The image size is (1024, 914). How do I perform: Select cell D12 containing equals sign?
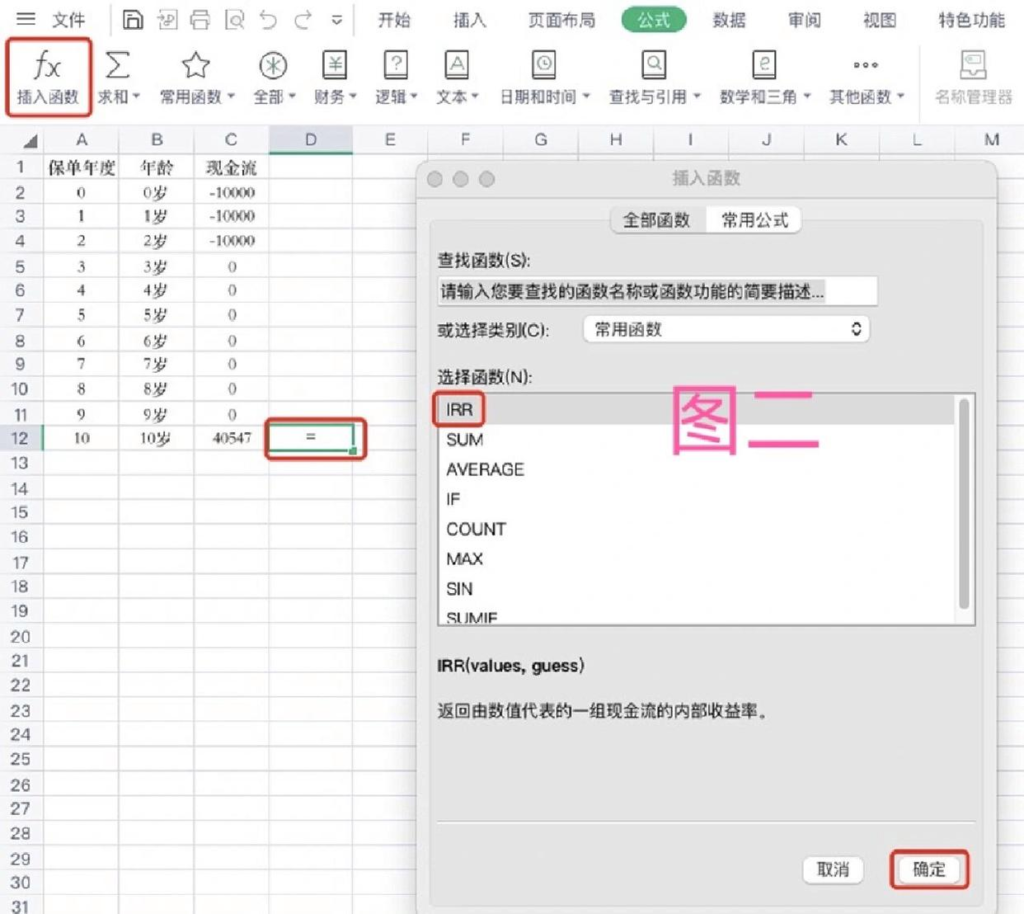pos(311,437)
